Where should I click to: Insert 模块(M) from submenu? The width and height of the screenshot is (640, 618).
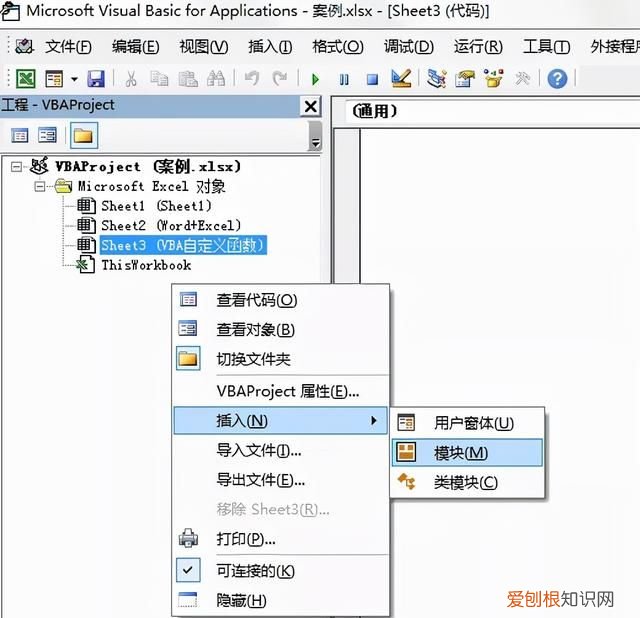(x=467, y=453)
